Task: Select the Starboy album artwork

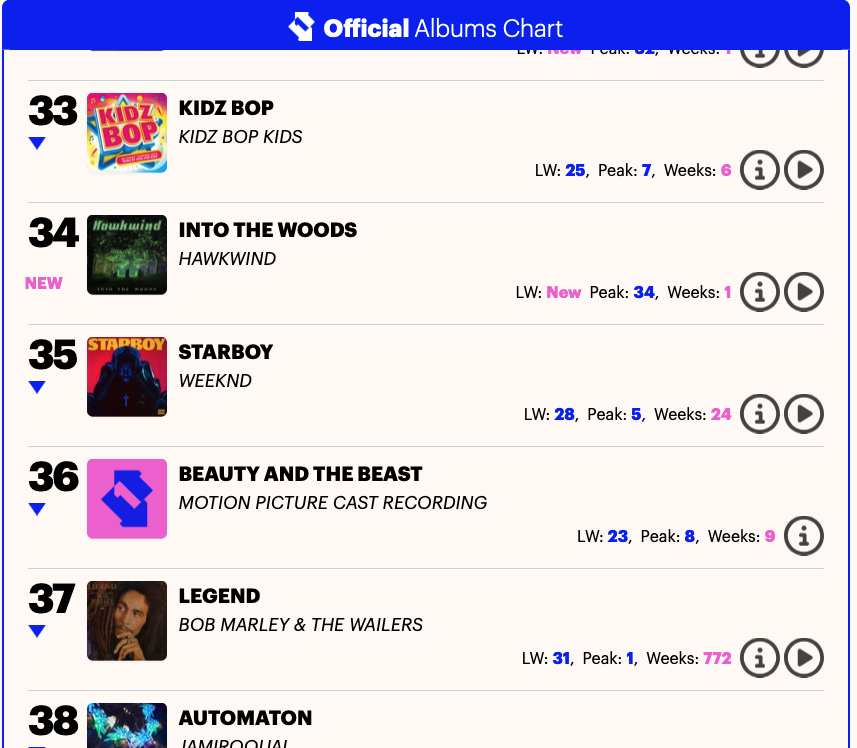Action: 127,377
